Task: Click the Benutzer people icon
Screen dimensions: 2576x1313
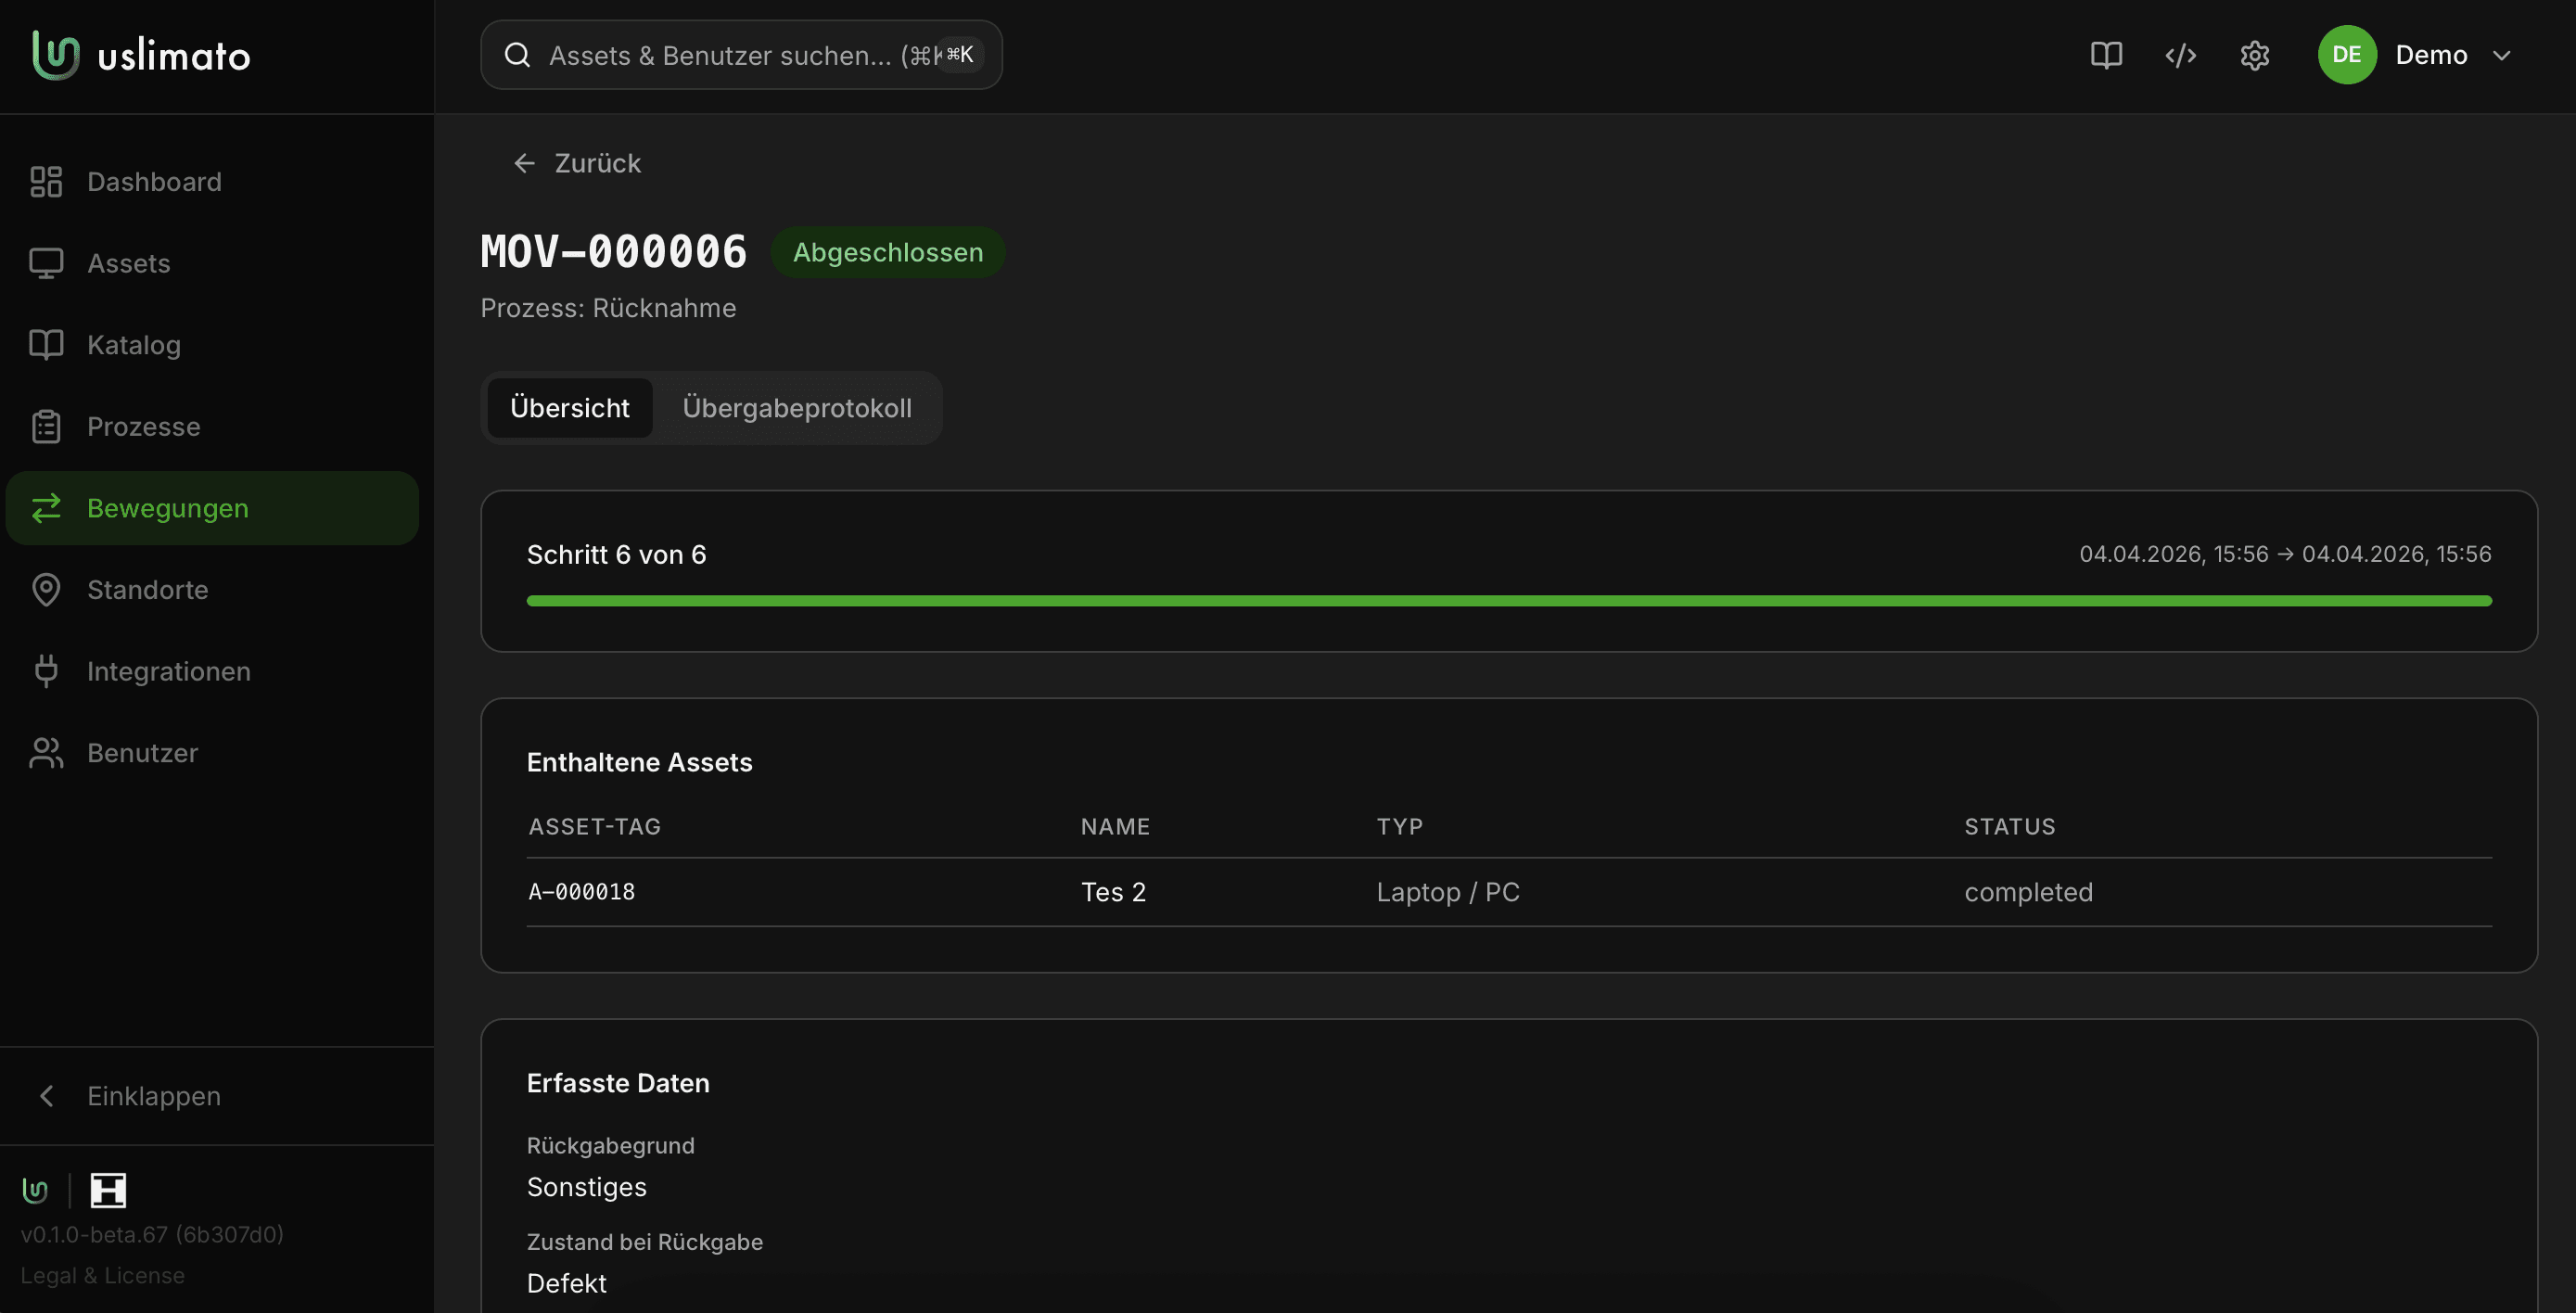Action: (46, 753)
